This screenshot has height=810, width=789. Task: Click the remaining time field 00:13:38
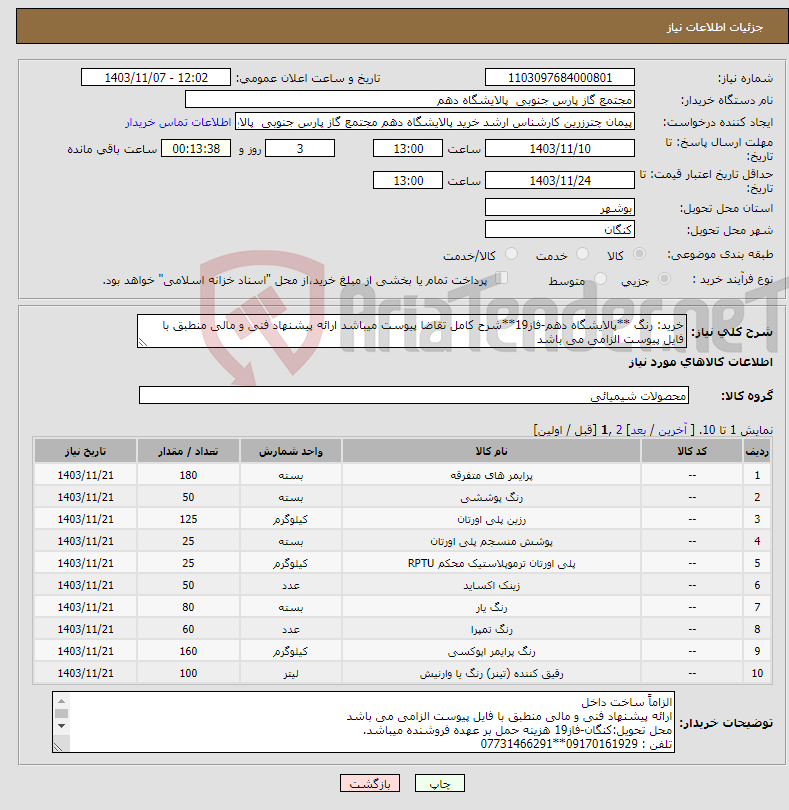[196, 149]
